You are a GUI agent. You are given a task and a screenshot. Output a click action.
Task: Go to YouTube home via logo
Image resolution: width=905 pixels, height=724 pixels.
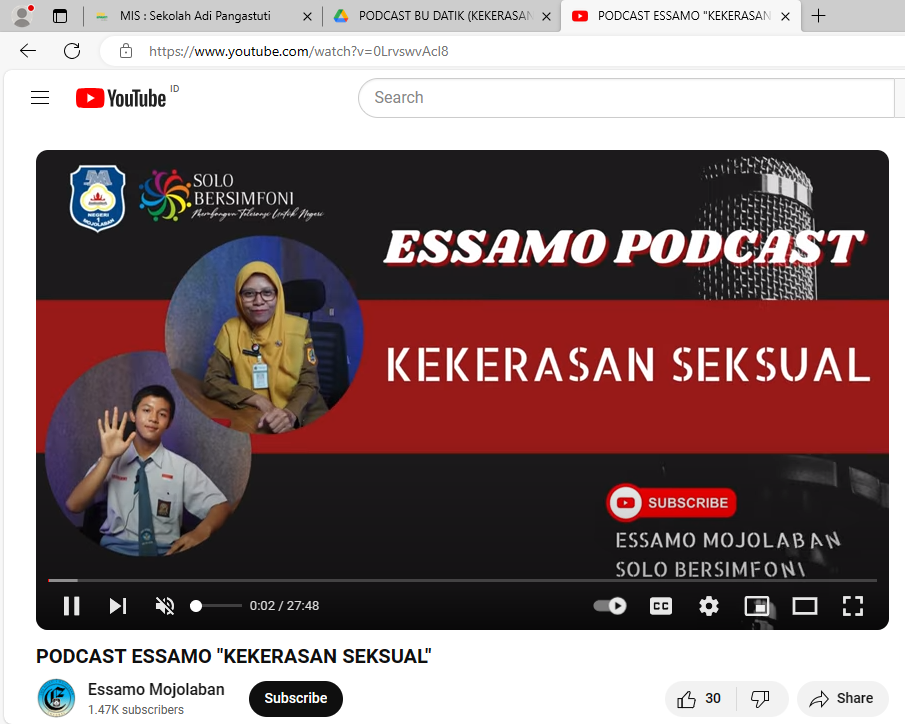[x=121, y=98]
